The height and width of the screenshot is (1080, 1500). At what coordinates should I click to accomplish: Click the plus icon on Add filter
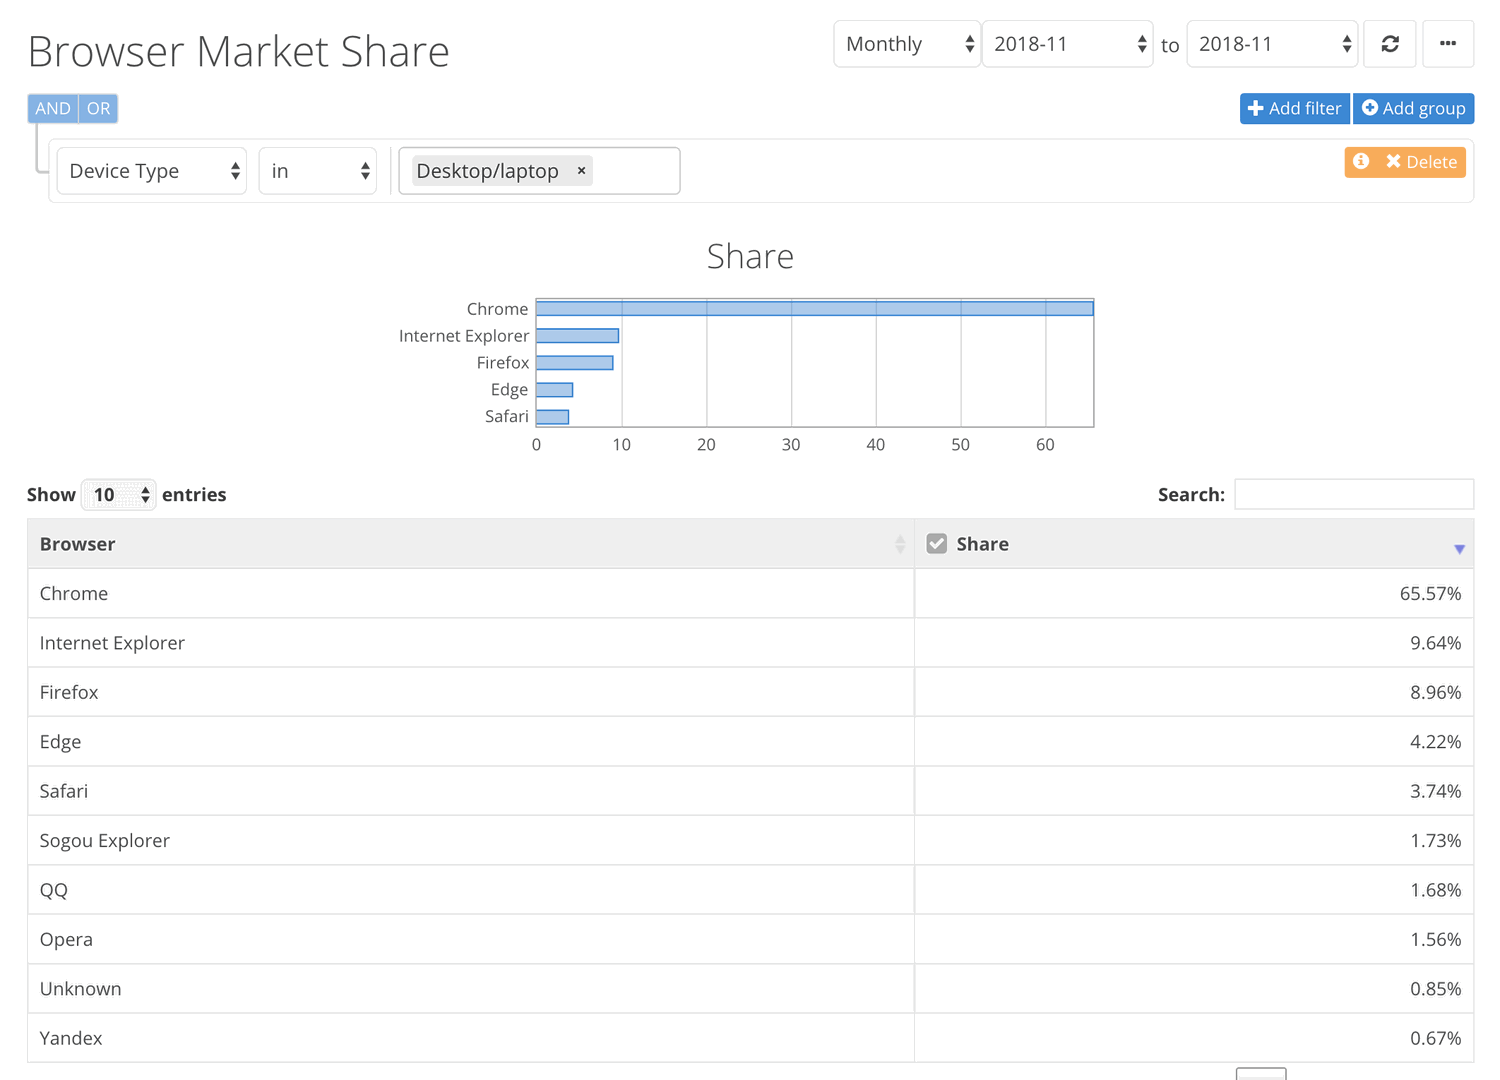click(x=1256, y=108)
